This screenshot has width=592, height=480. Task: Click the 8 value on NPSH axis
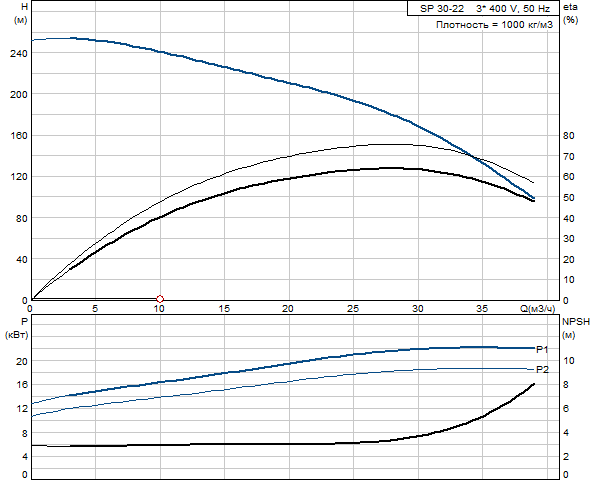(566, 384)
